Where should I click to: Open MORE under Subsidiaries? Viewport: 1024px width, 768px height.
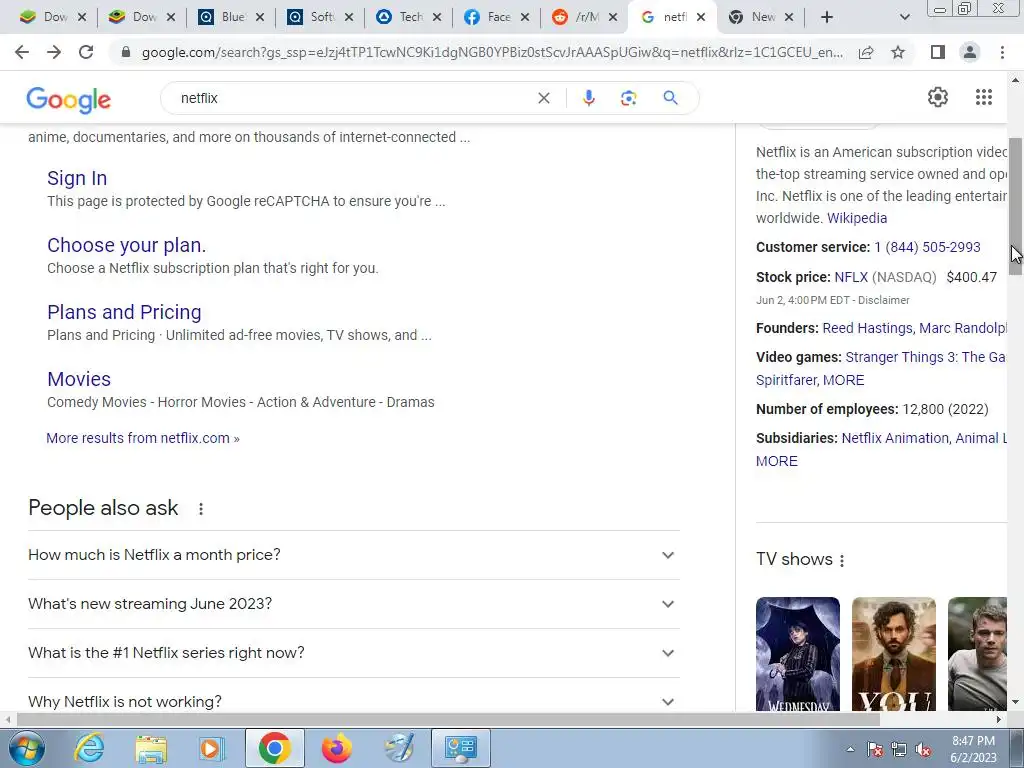click(776, 461)
